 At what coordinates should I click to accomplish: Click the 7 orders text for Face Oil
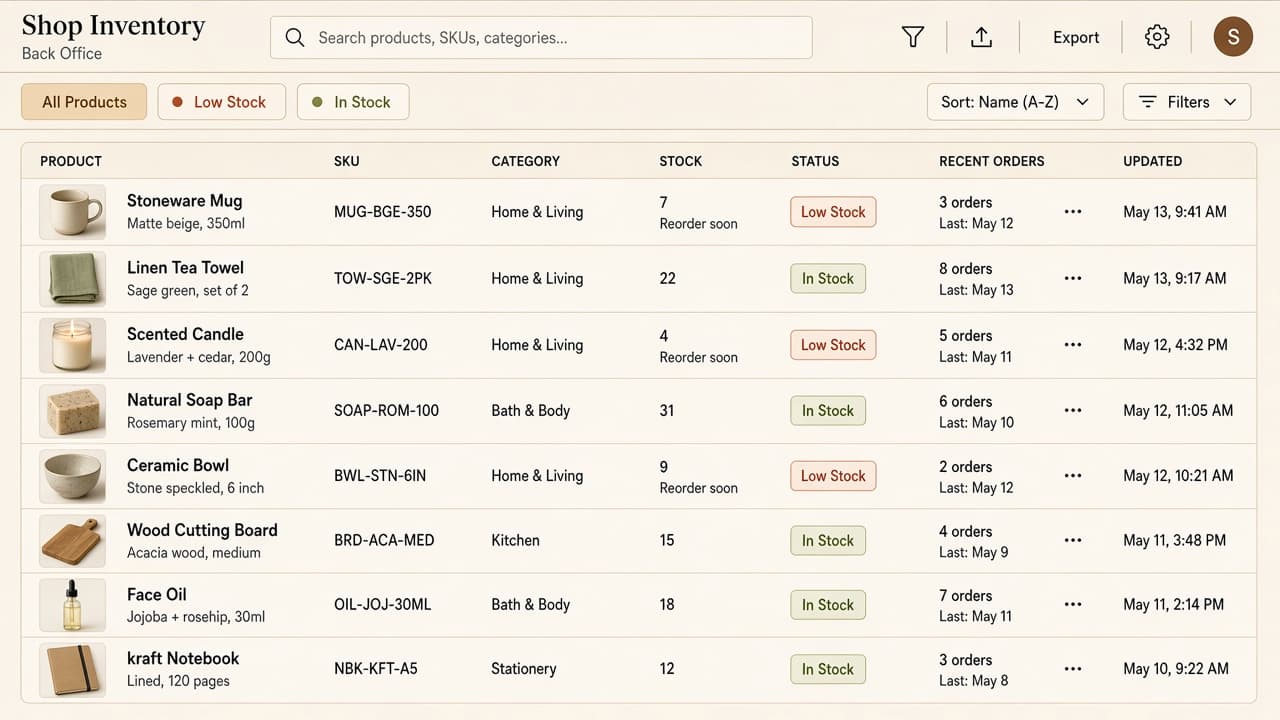pyautogui.click(x=965, y=595)
